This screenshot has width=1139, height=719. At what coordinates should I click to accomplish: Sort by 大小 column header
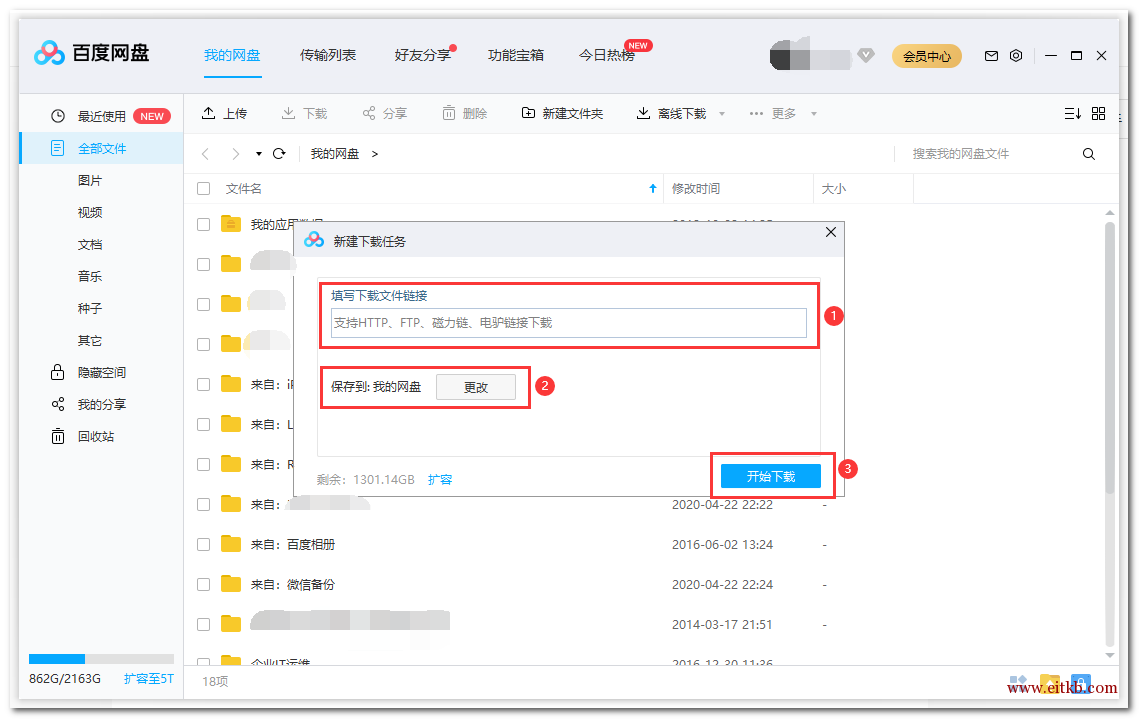[x=833, y=189]
